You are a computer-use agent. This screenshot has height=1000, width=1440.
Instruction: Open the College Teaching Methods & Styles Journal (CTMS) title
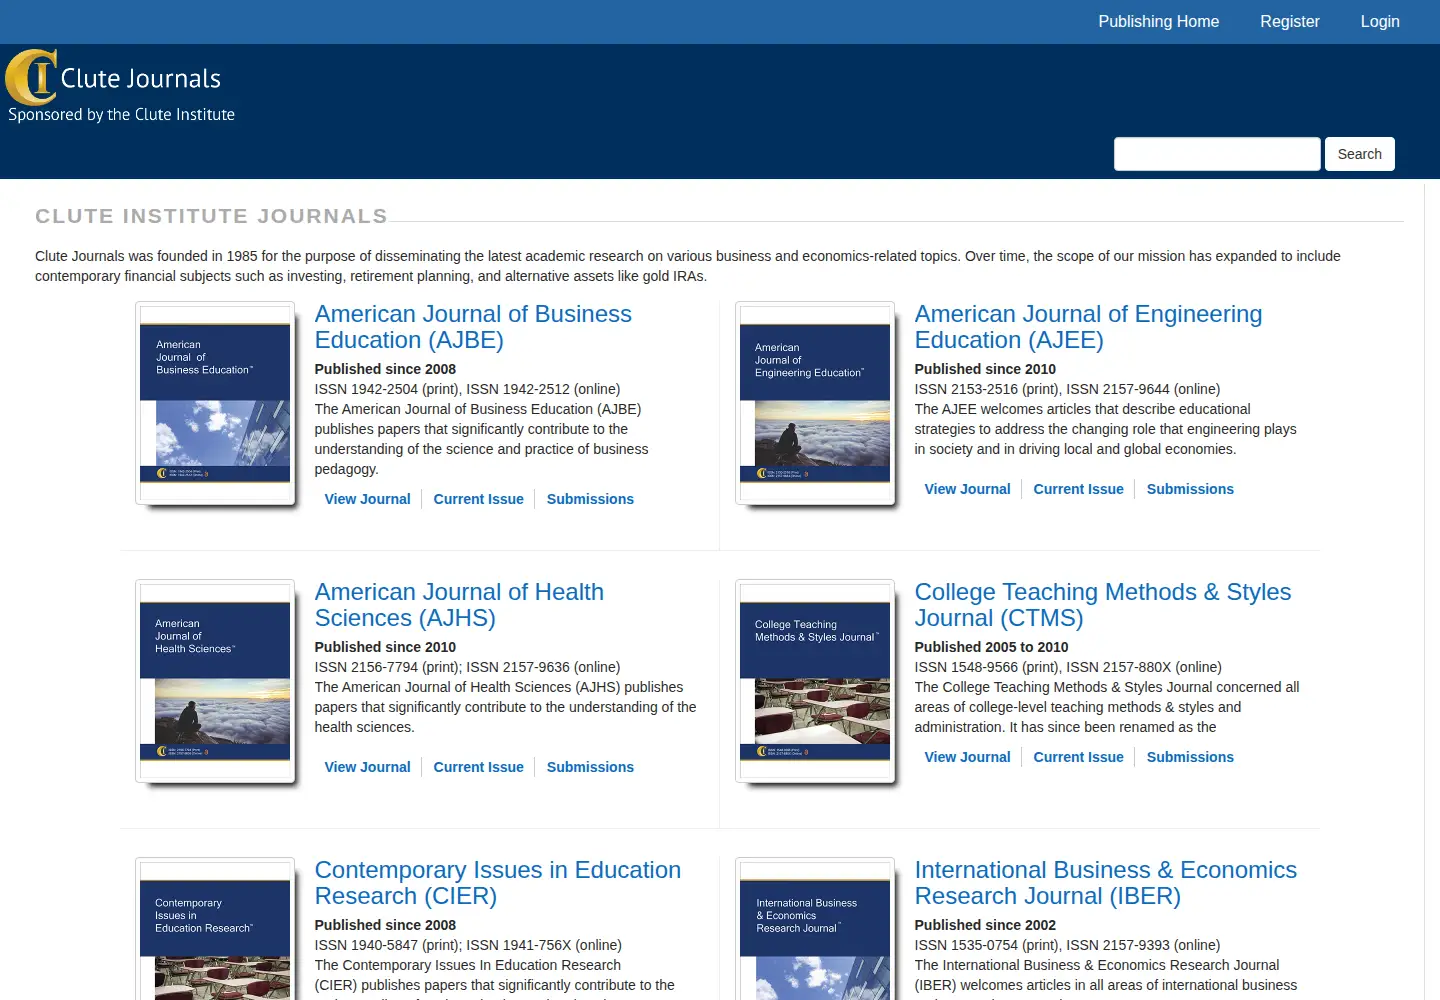[1103, 605]
